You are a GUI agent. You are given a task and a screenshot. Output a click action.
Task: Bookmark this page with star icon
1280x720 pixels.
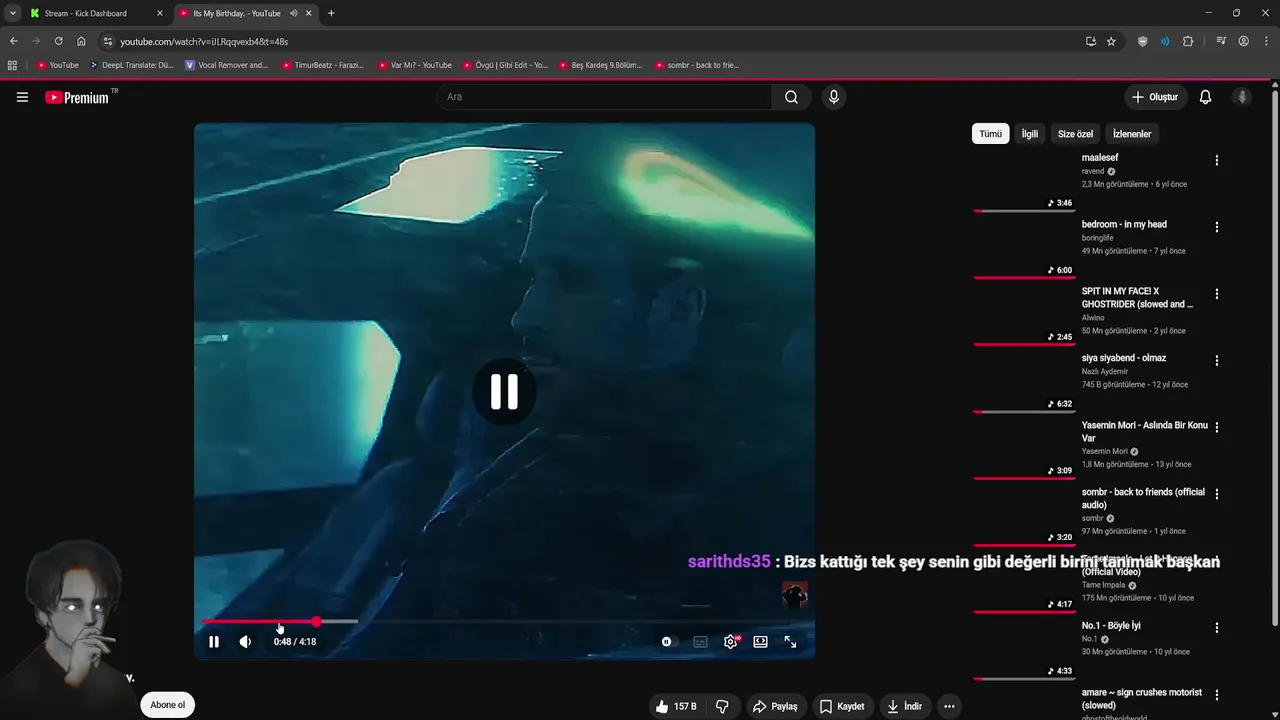1111,41
